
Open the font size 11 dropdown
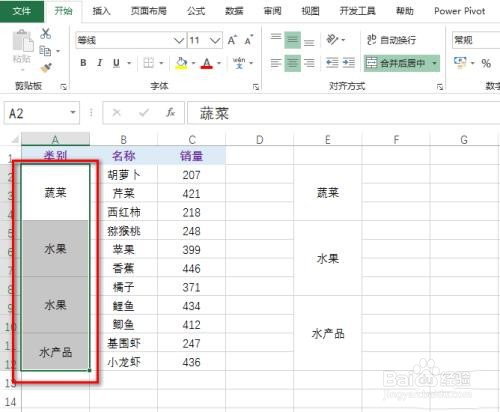(215, 41)
